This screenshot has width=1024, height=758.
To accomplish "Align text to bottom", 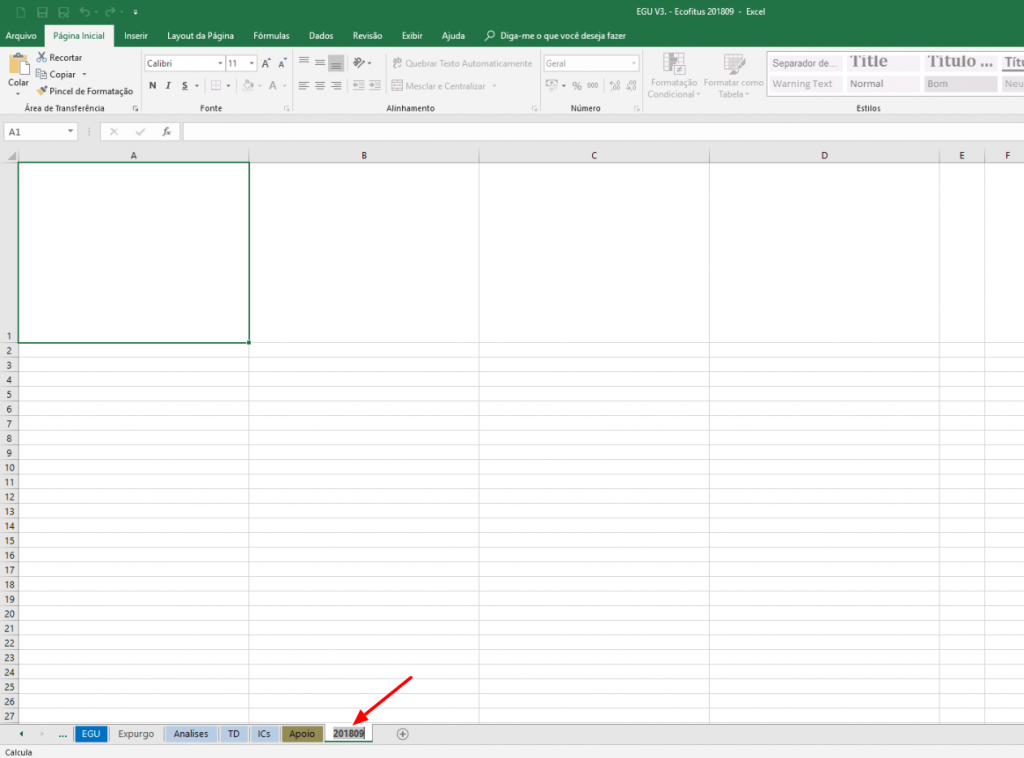I will pyautogui.click(x=336, y=63).
